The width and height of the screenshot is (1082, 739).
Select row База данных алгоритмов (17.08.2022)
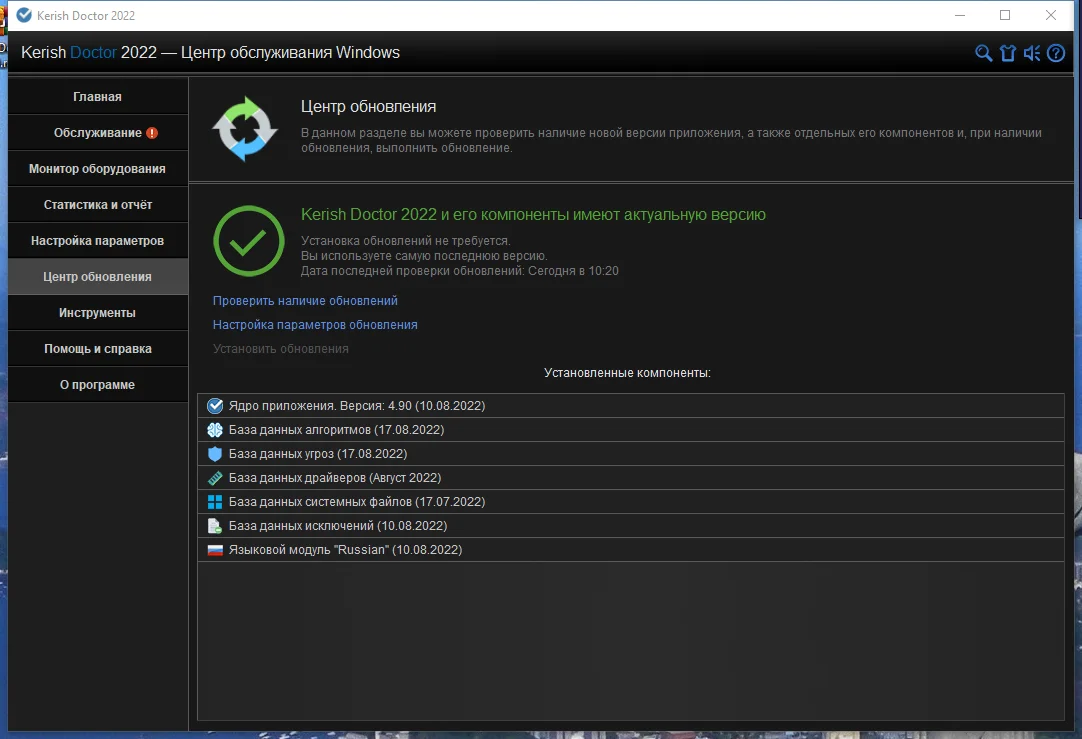click(x=631, y=430)
